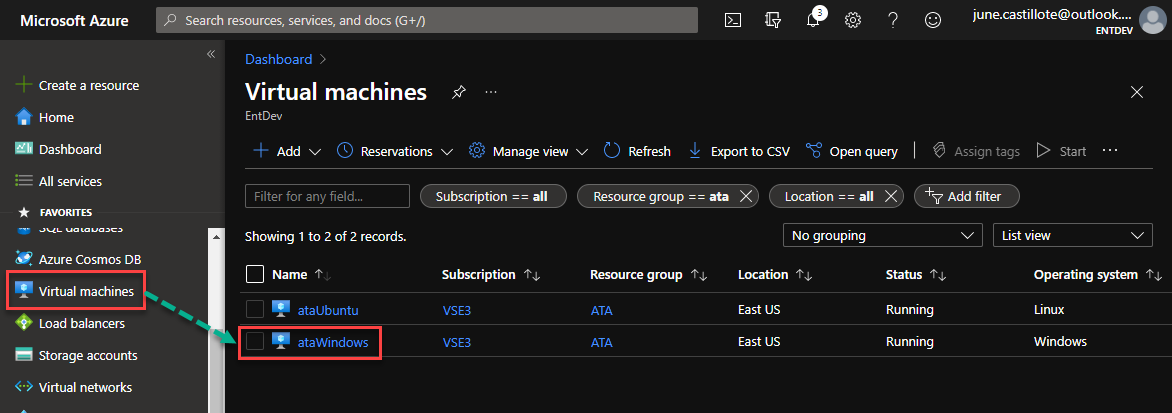Click sidebar scrollbar up arrow
This screenshot has height=413, width=1172.
217,237
